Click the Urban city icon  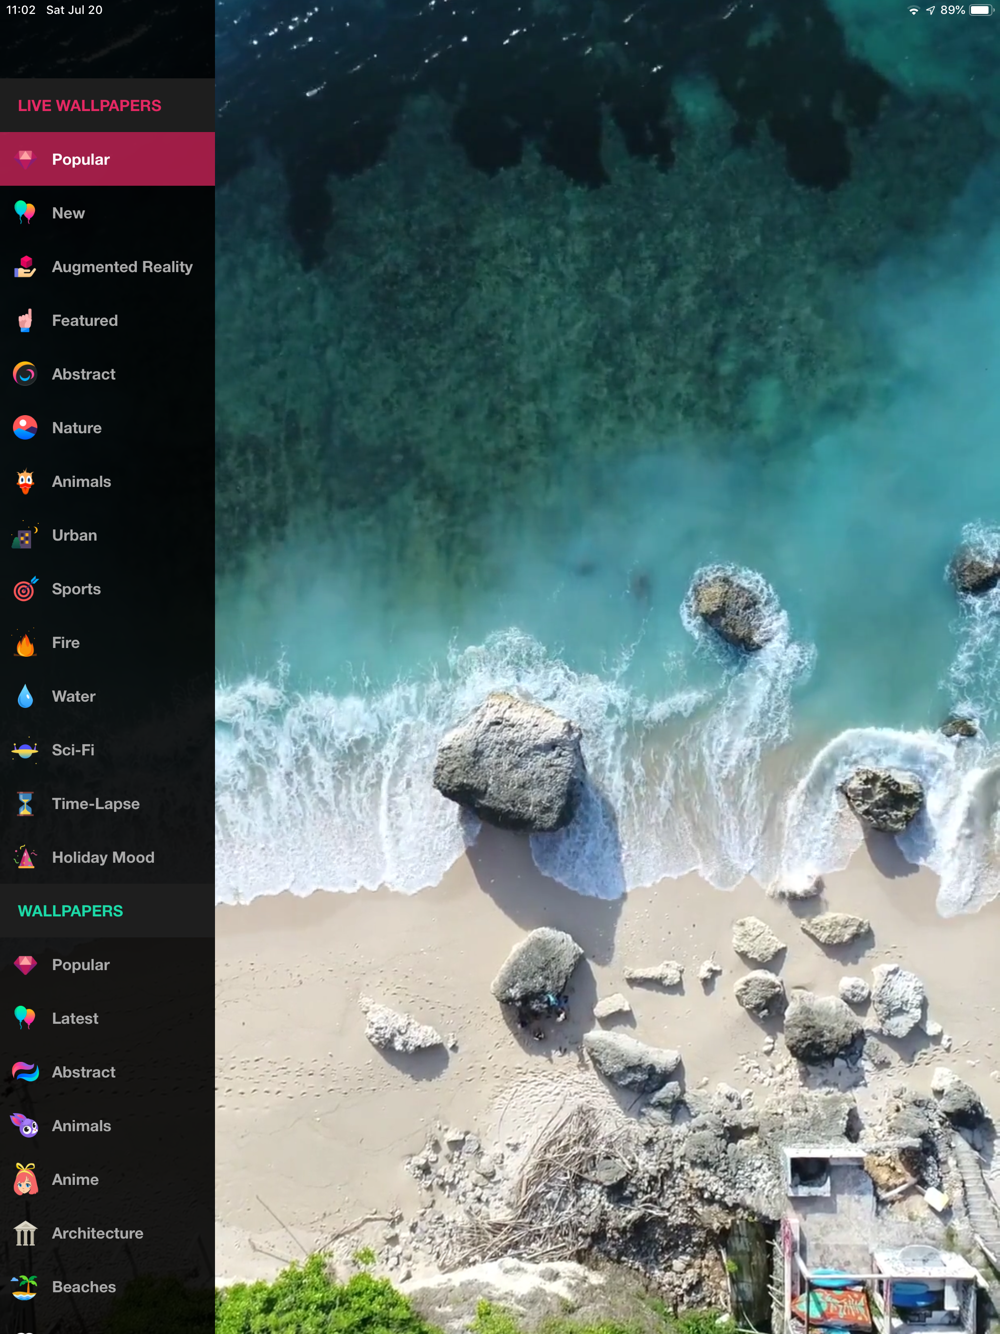click(25, 535)
